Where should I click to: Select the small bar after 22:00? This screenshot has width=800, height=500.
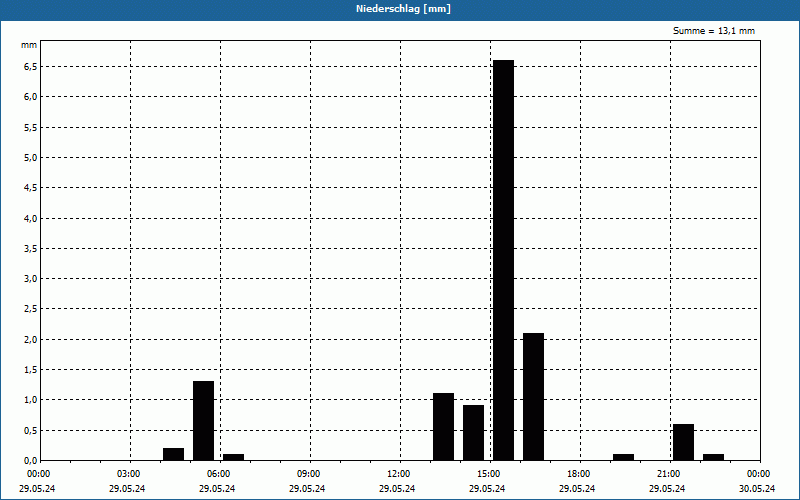point(713,457)
